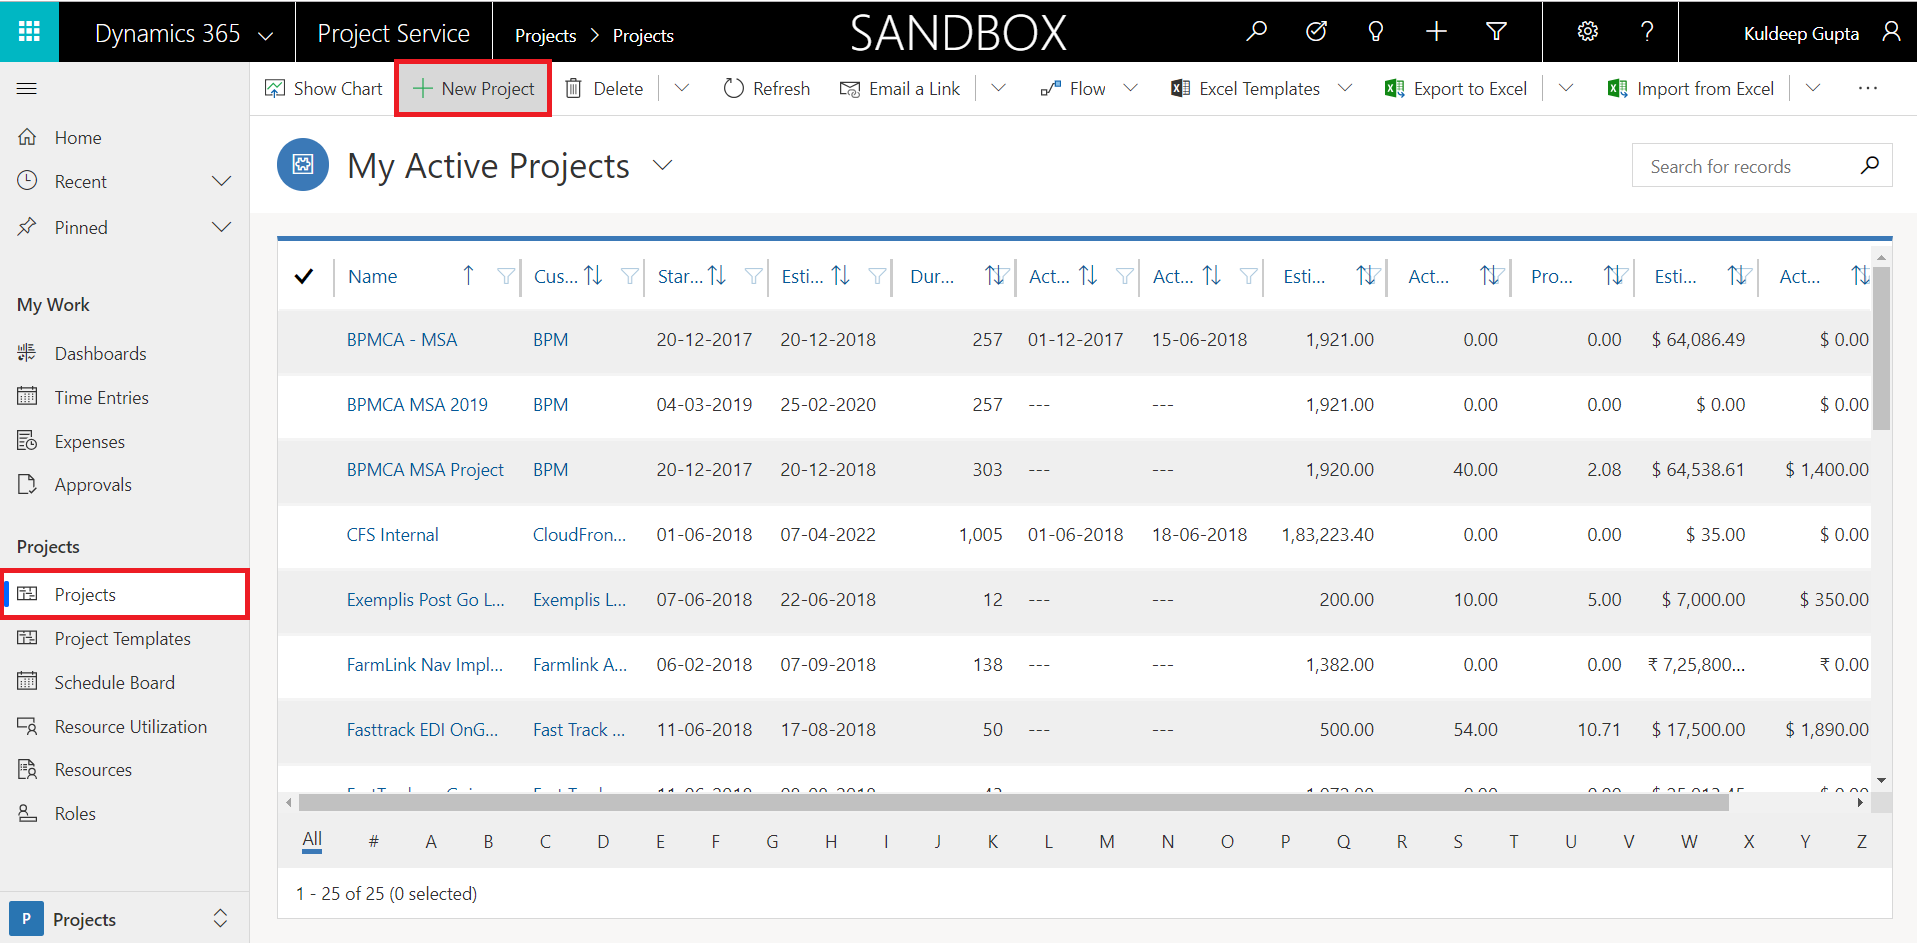Click Project Service in top bar
This screenshot has height=943, width=1917.
point(393,34)
